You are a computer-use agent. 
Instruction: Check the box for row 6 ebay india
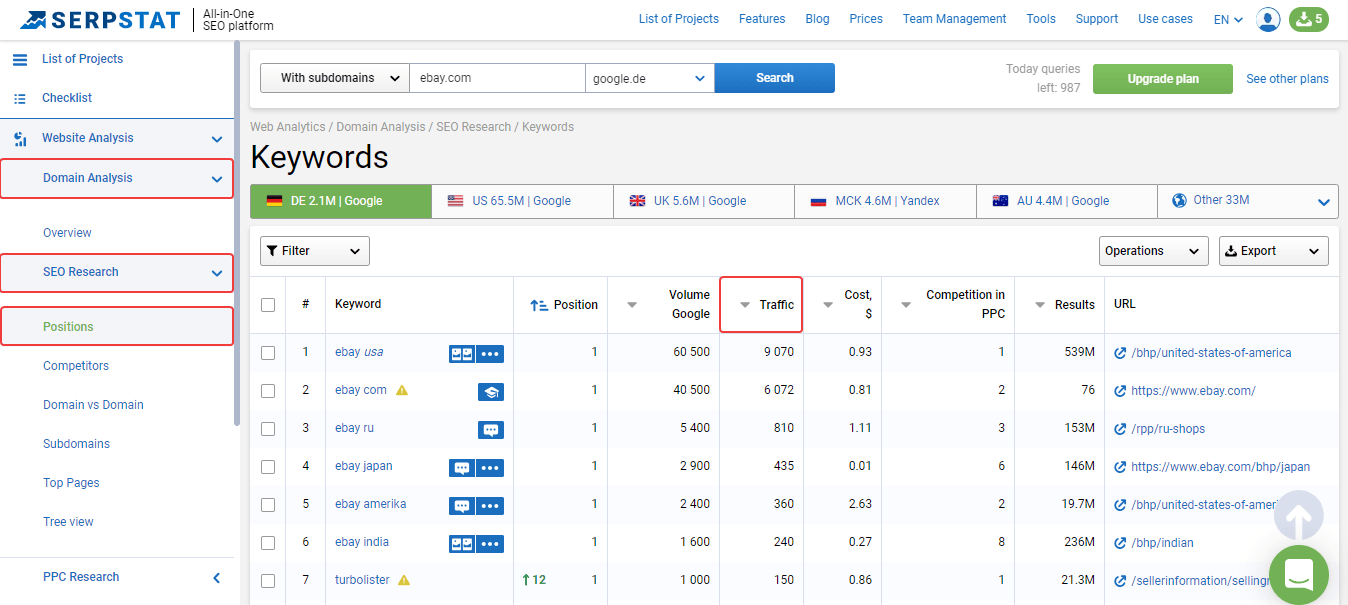coord(268,543)
